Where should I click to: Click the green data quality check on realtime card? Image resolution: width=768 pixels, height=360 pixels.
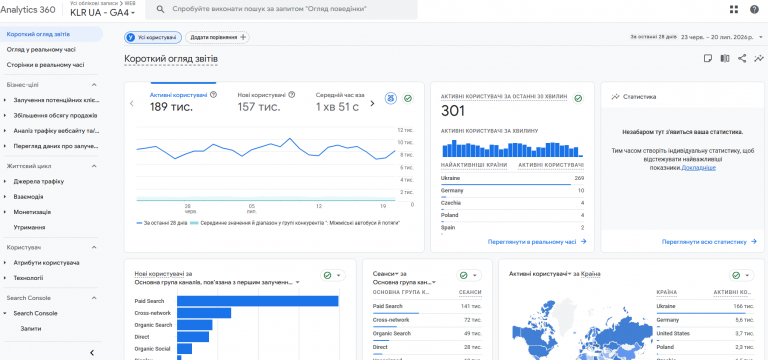[578, 98]
